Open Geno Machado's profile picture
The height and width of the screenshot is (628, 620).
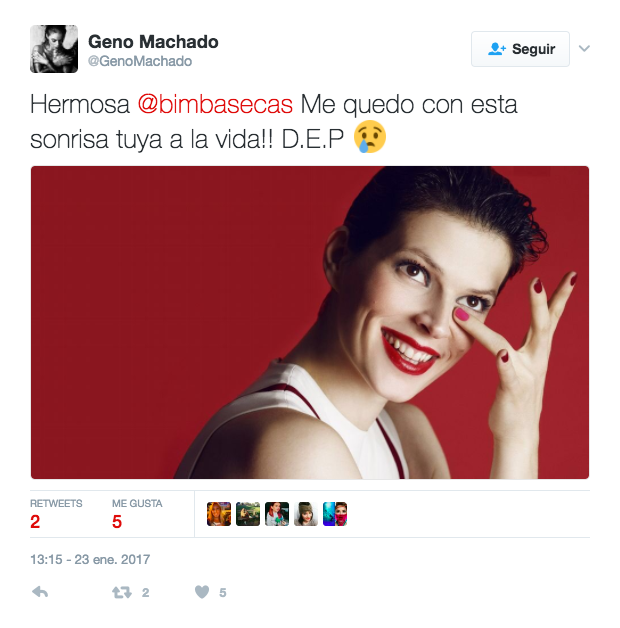coord(54,49)
